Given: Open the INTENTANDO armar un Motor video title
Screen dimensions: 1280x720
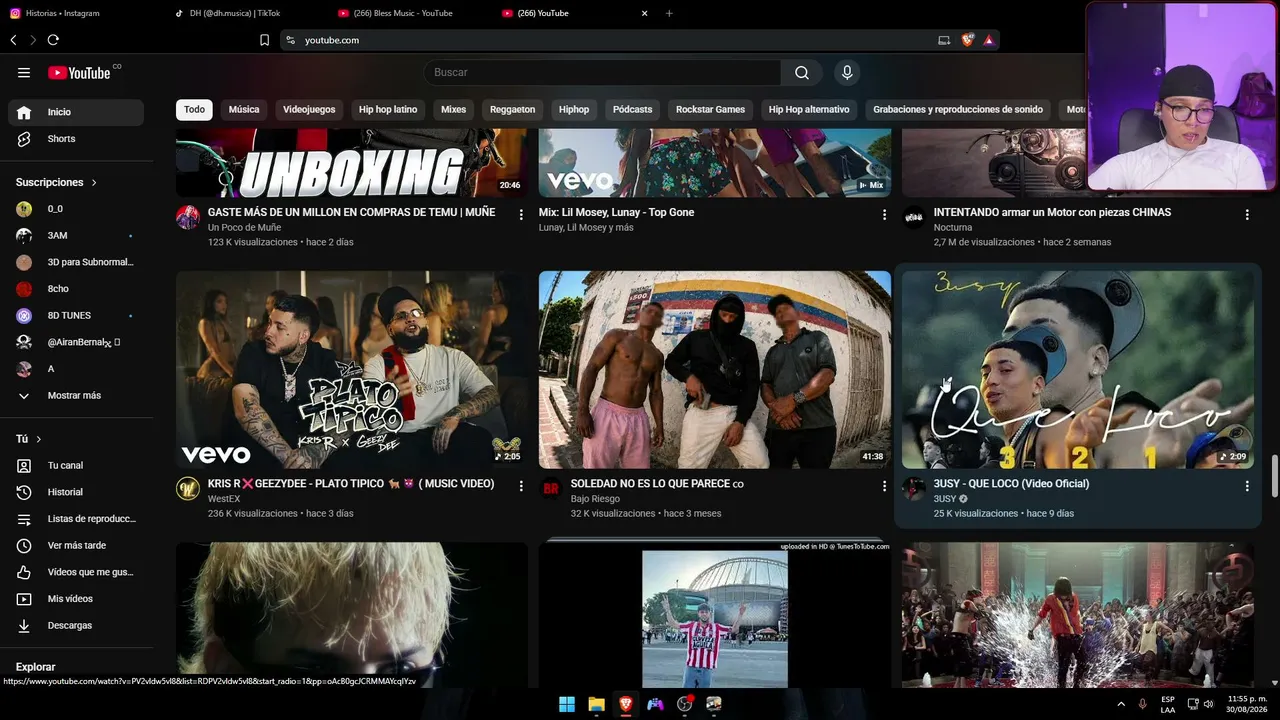Looking at the screenshot, I should click(1052, 212).
